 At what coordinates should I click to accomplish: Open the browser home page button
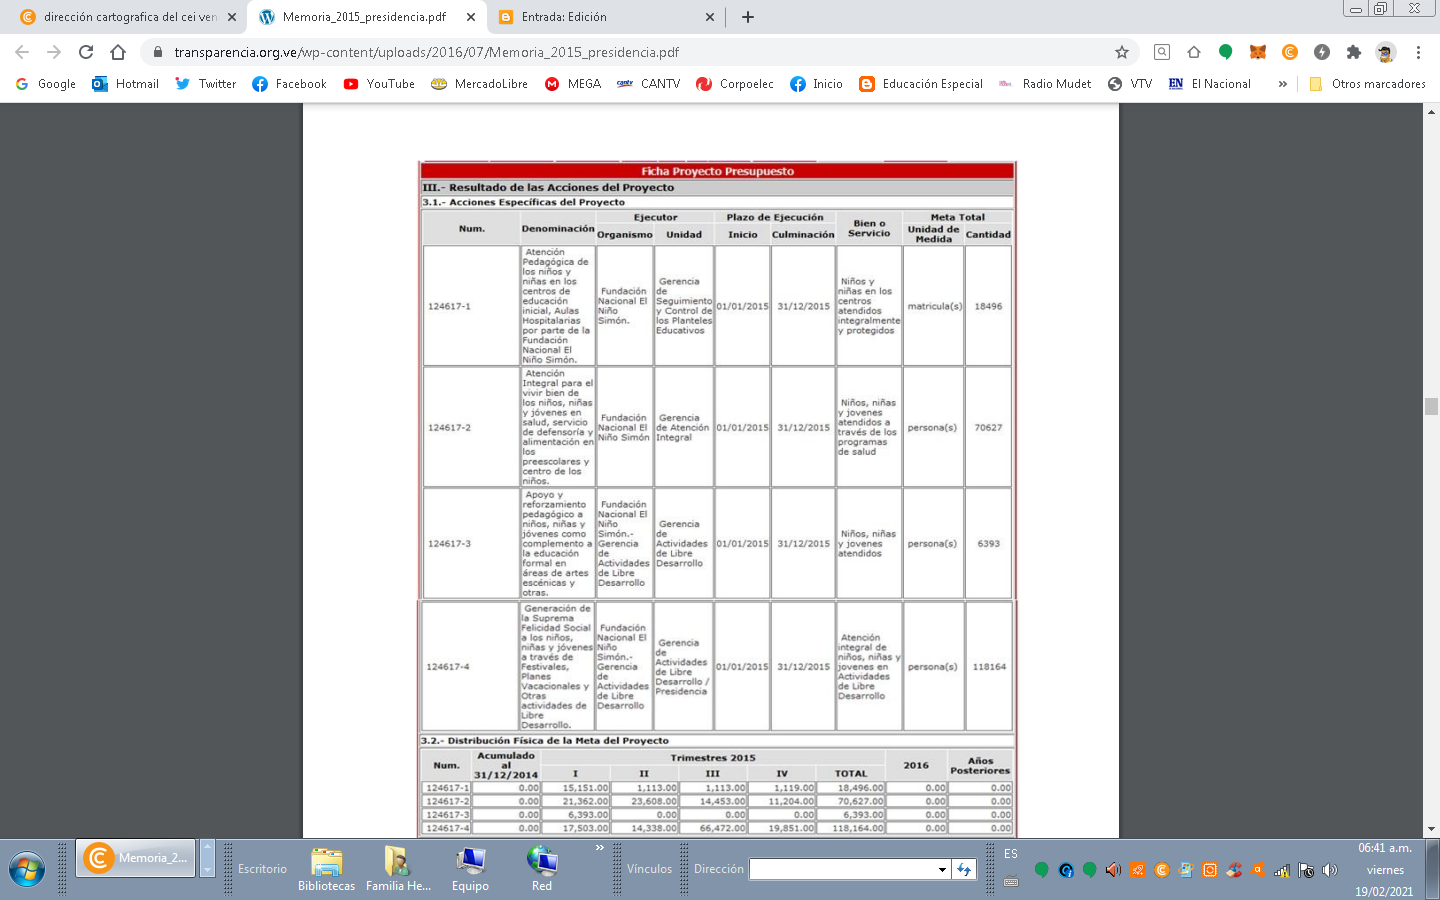coord(118,52)
